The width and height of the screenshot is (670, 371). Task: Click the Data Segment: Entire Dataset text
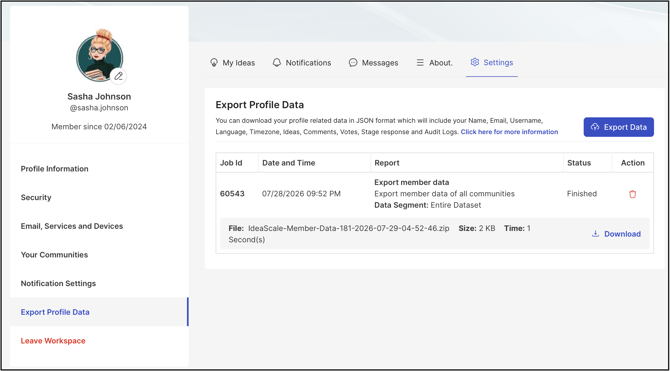coord(428,205)
